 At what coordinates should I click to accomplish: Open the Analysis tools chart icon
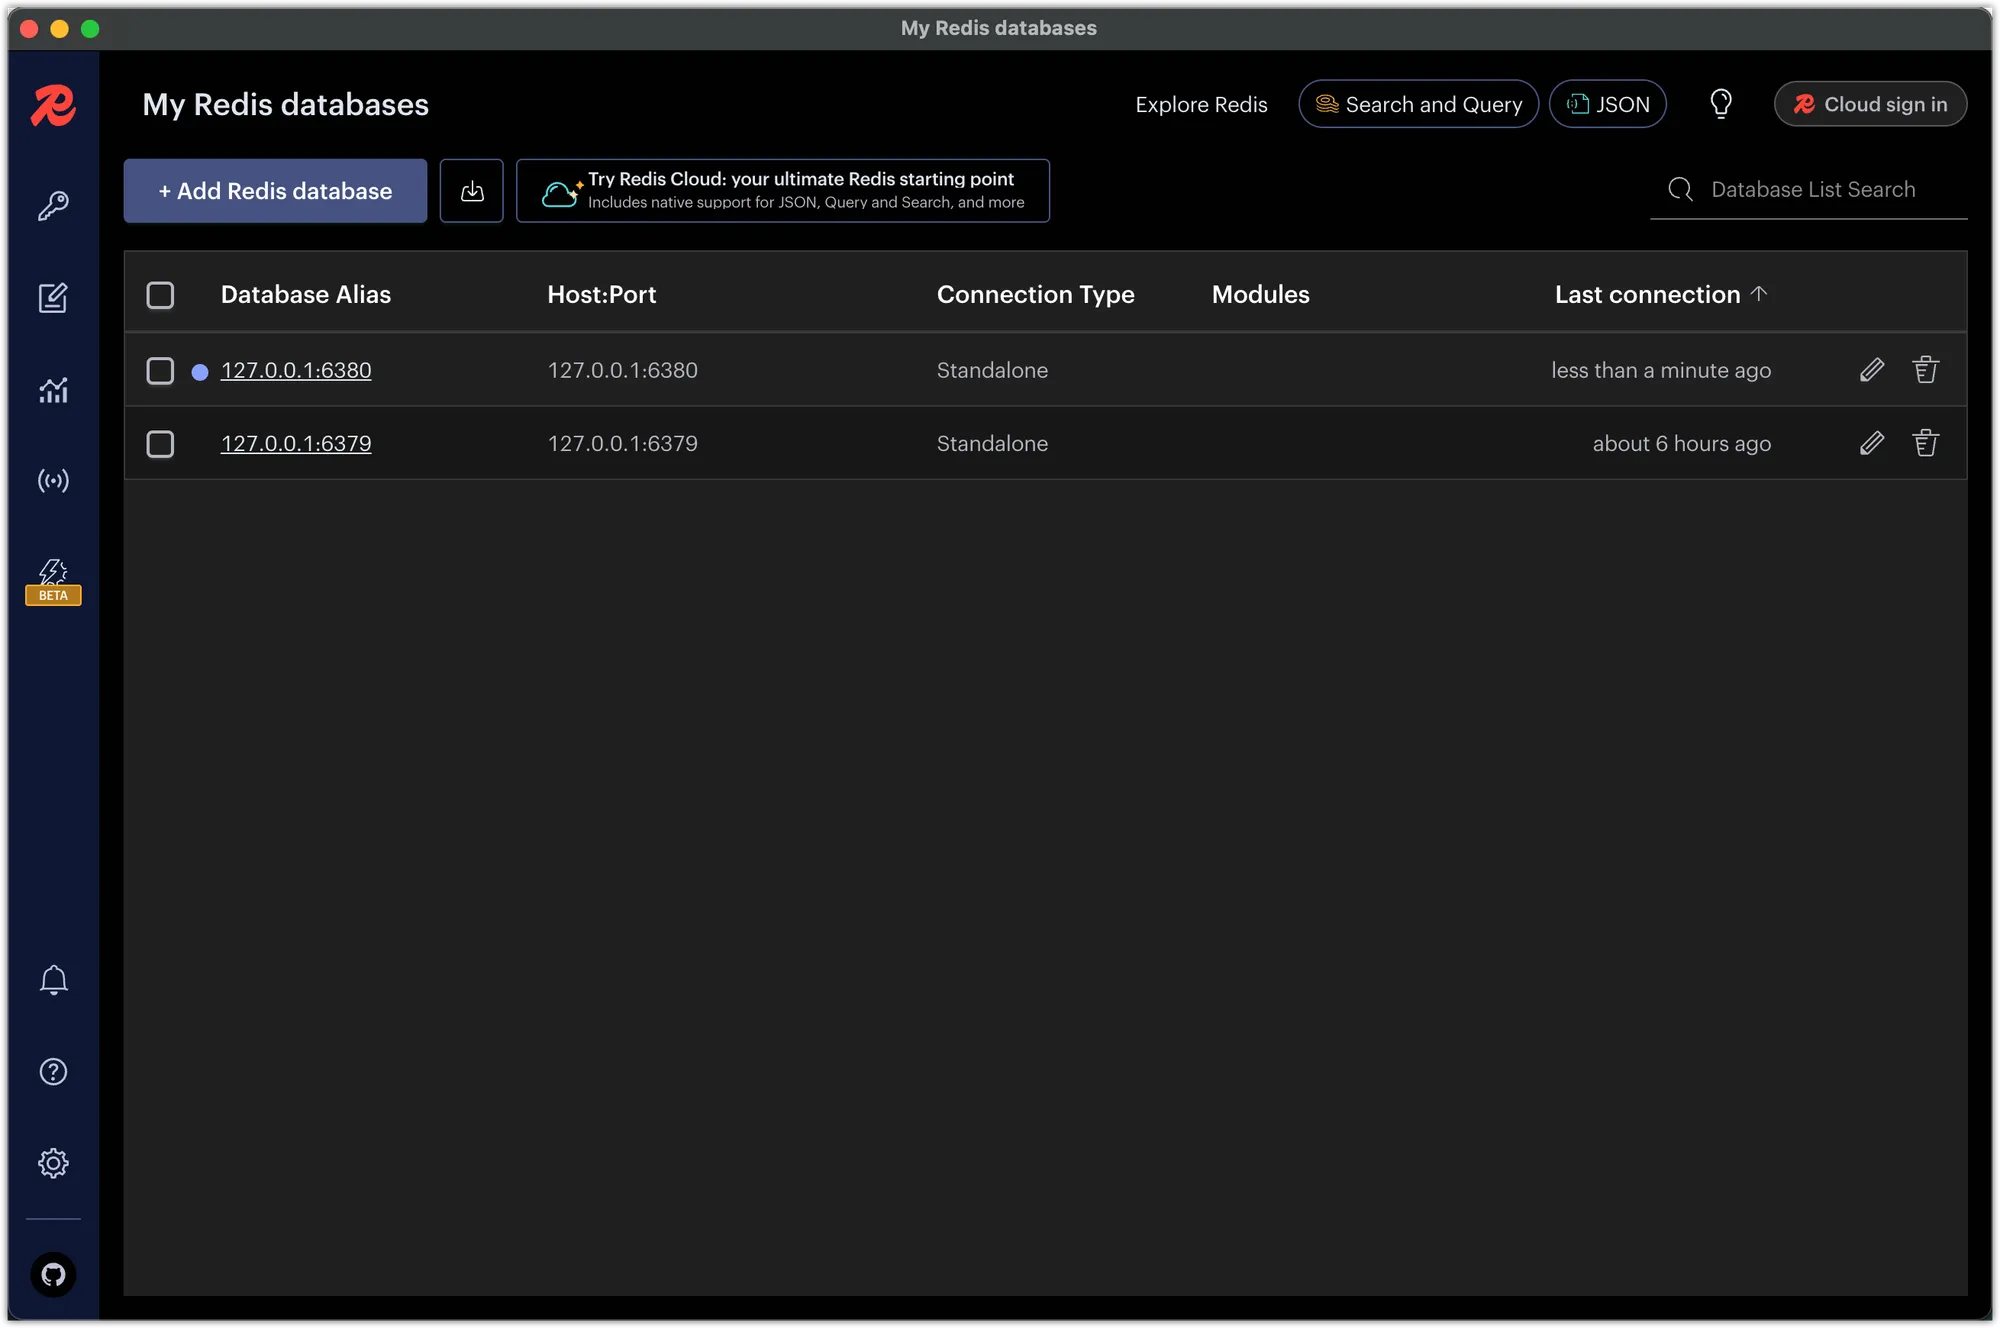click(53, 390)
